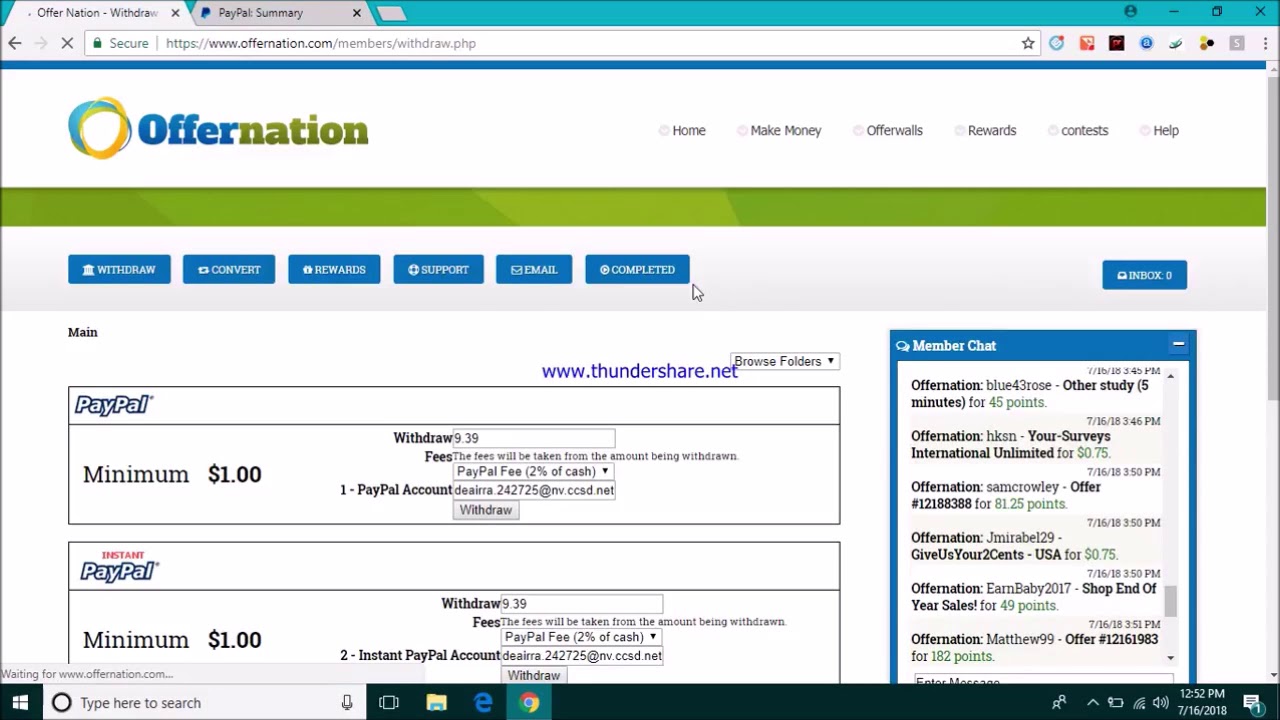Image resolution: width=1280 pixels, height=720 pixels.
Task: Click the taskbar microphone icon
Action: click(346, 703)
